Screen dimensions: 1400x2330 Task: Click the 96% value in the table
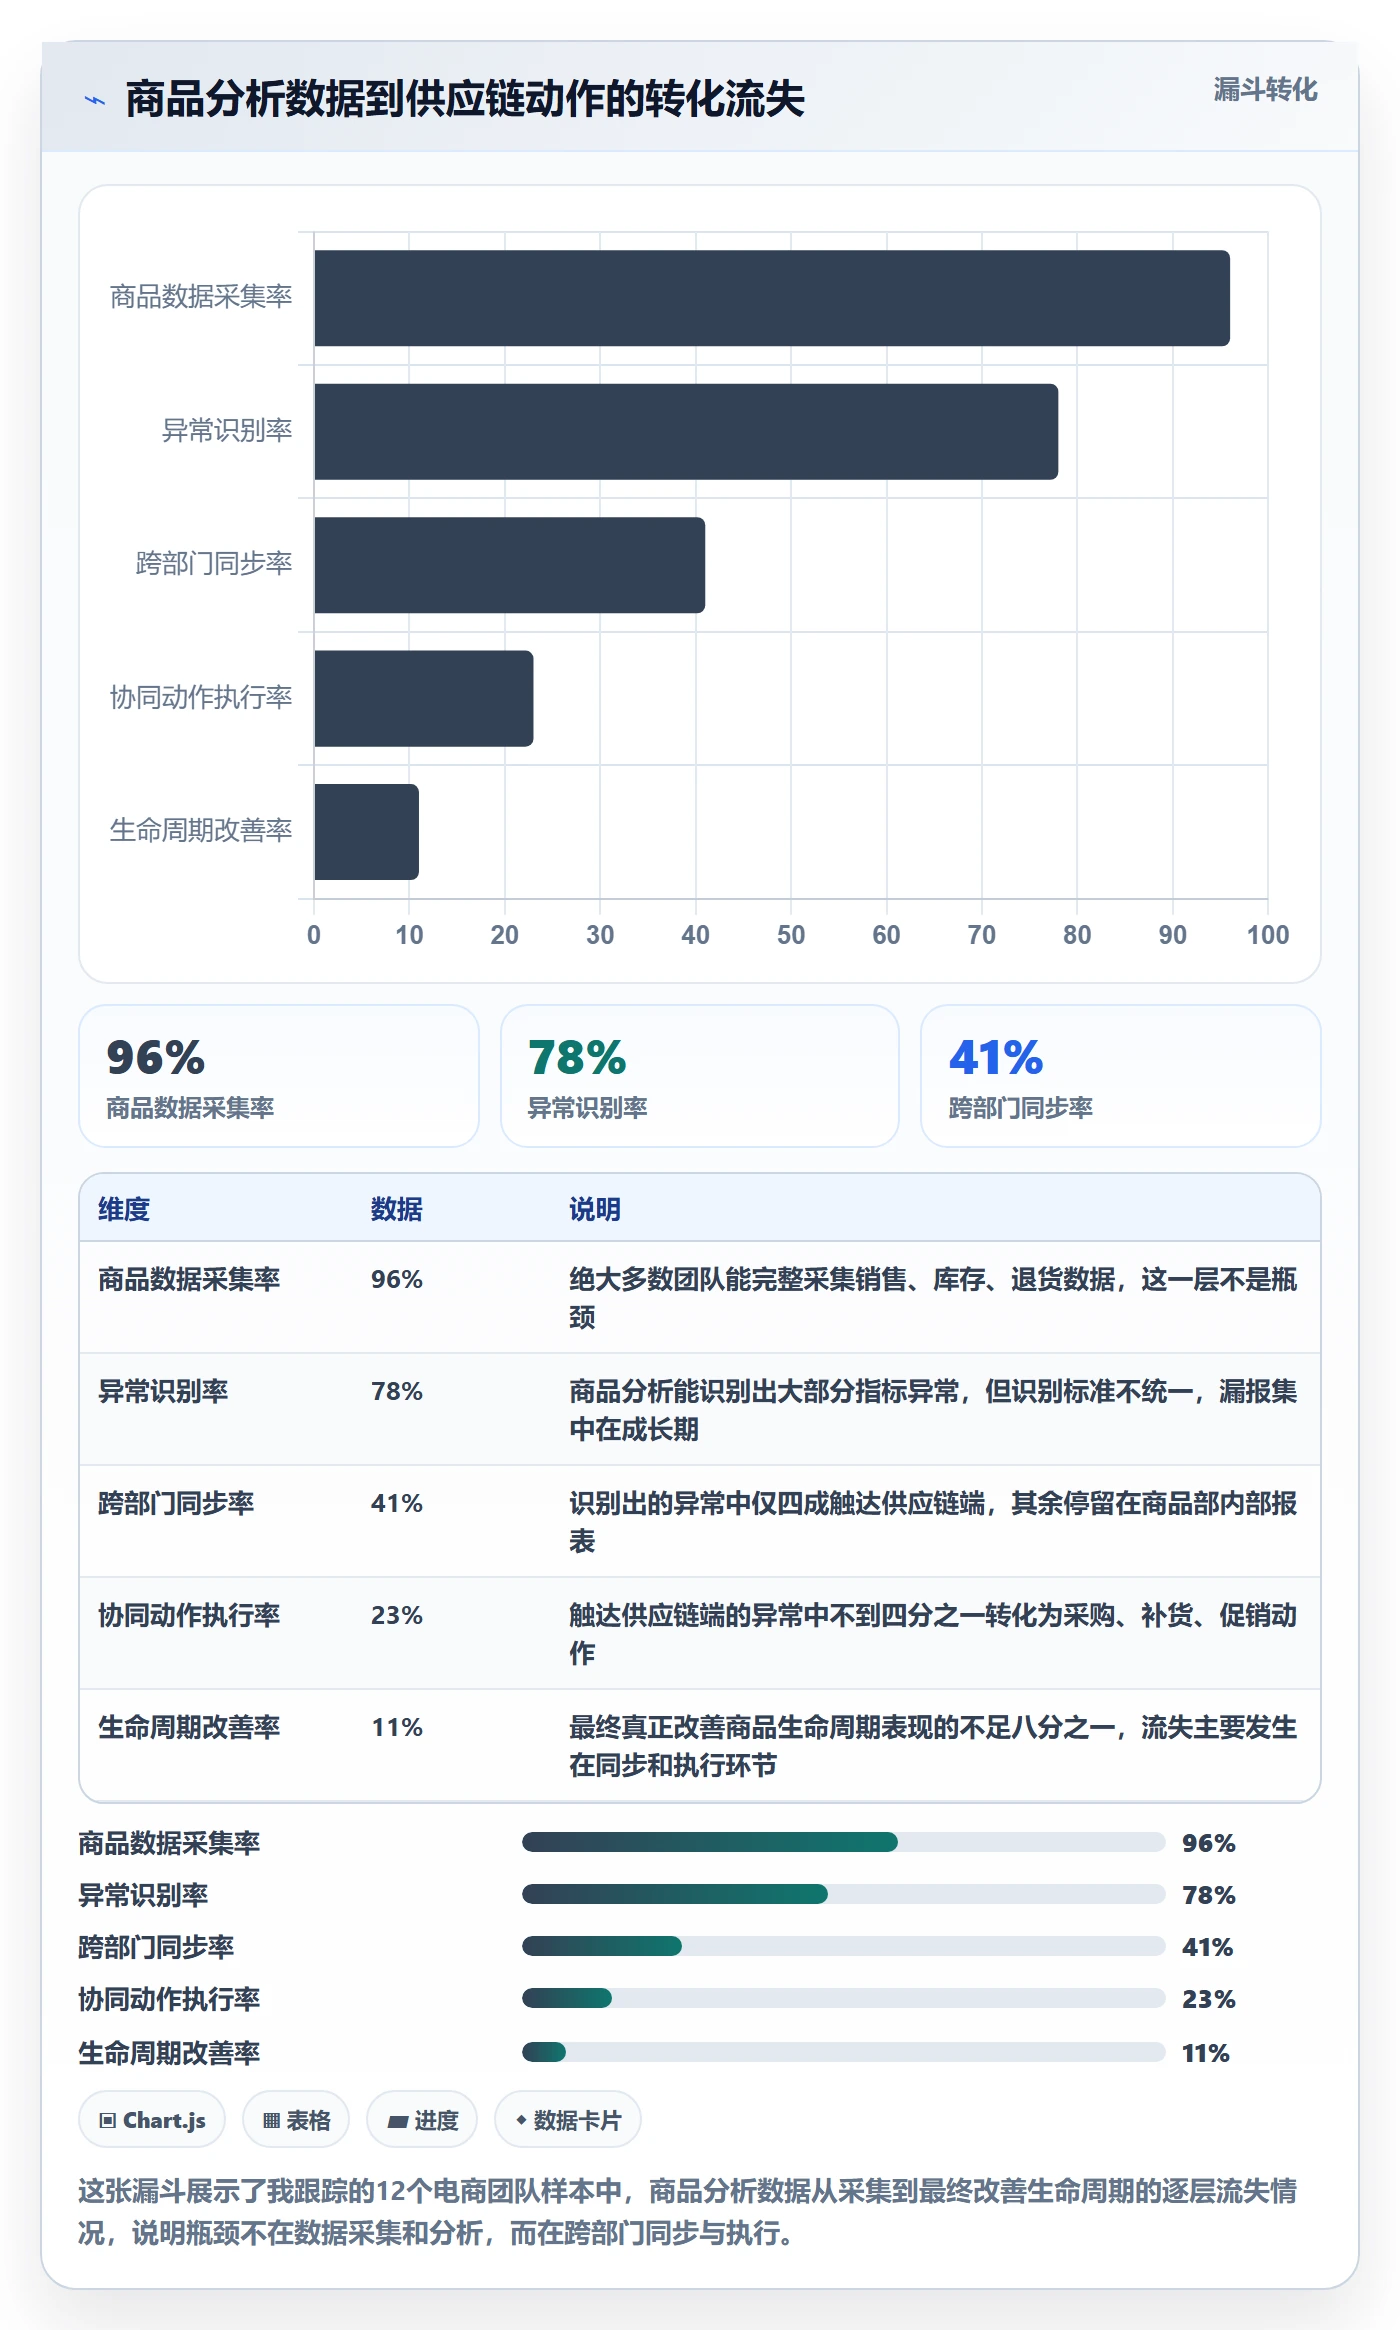coord(397,1279)
